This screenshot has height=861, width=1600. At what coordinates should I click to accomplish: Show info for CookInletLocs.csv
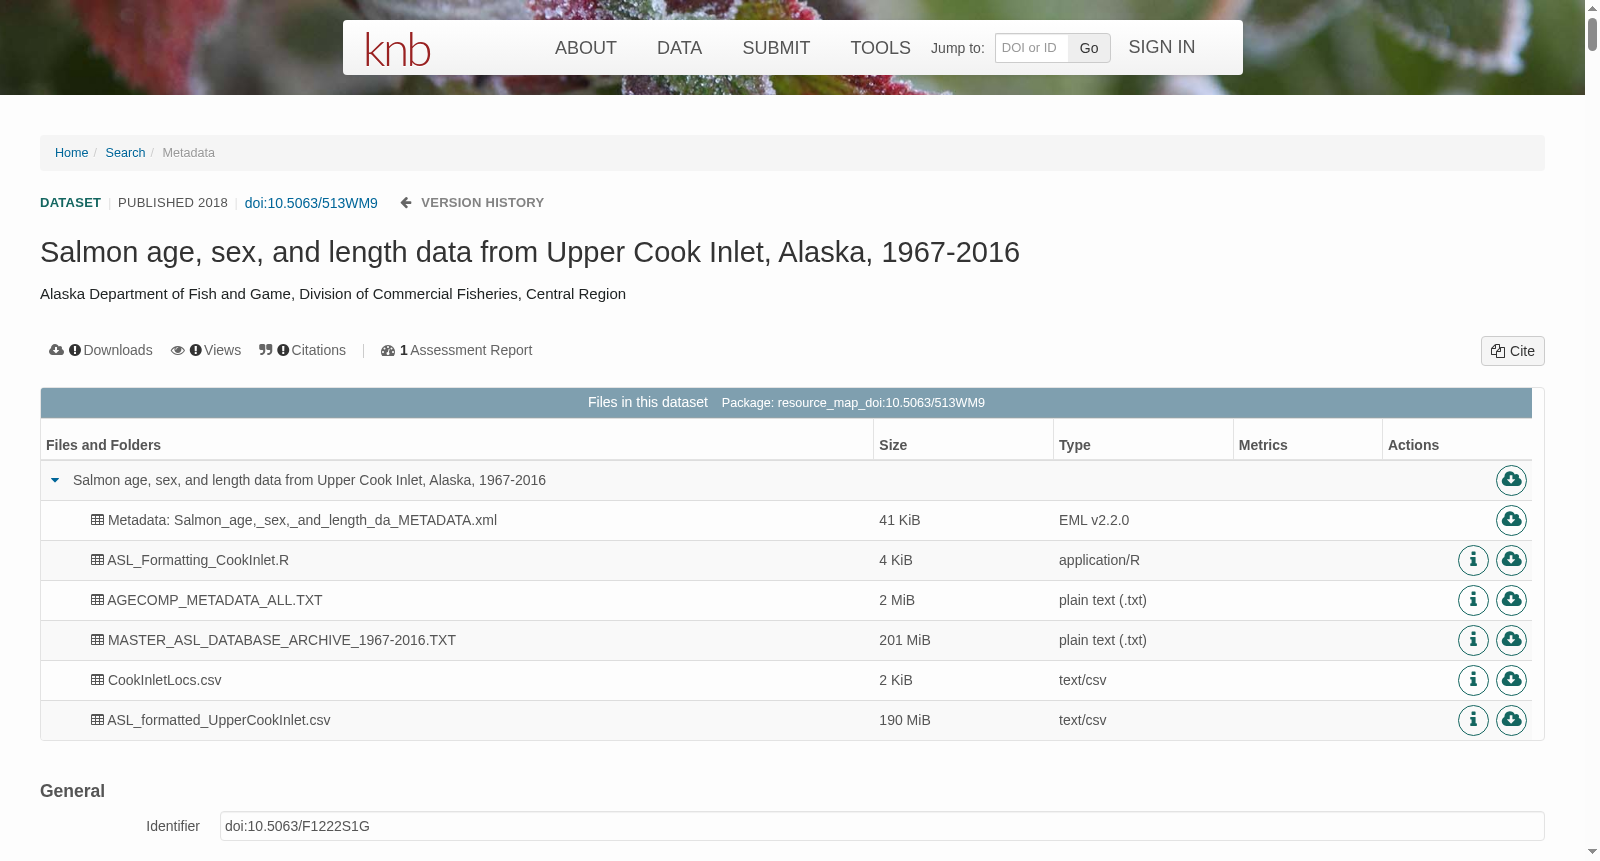tap(1473, 680)
